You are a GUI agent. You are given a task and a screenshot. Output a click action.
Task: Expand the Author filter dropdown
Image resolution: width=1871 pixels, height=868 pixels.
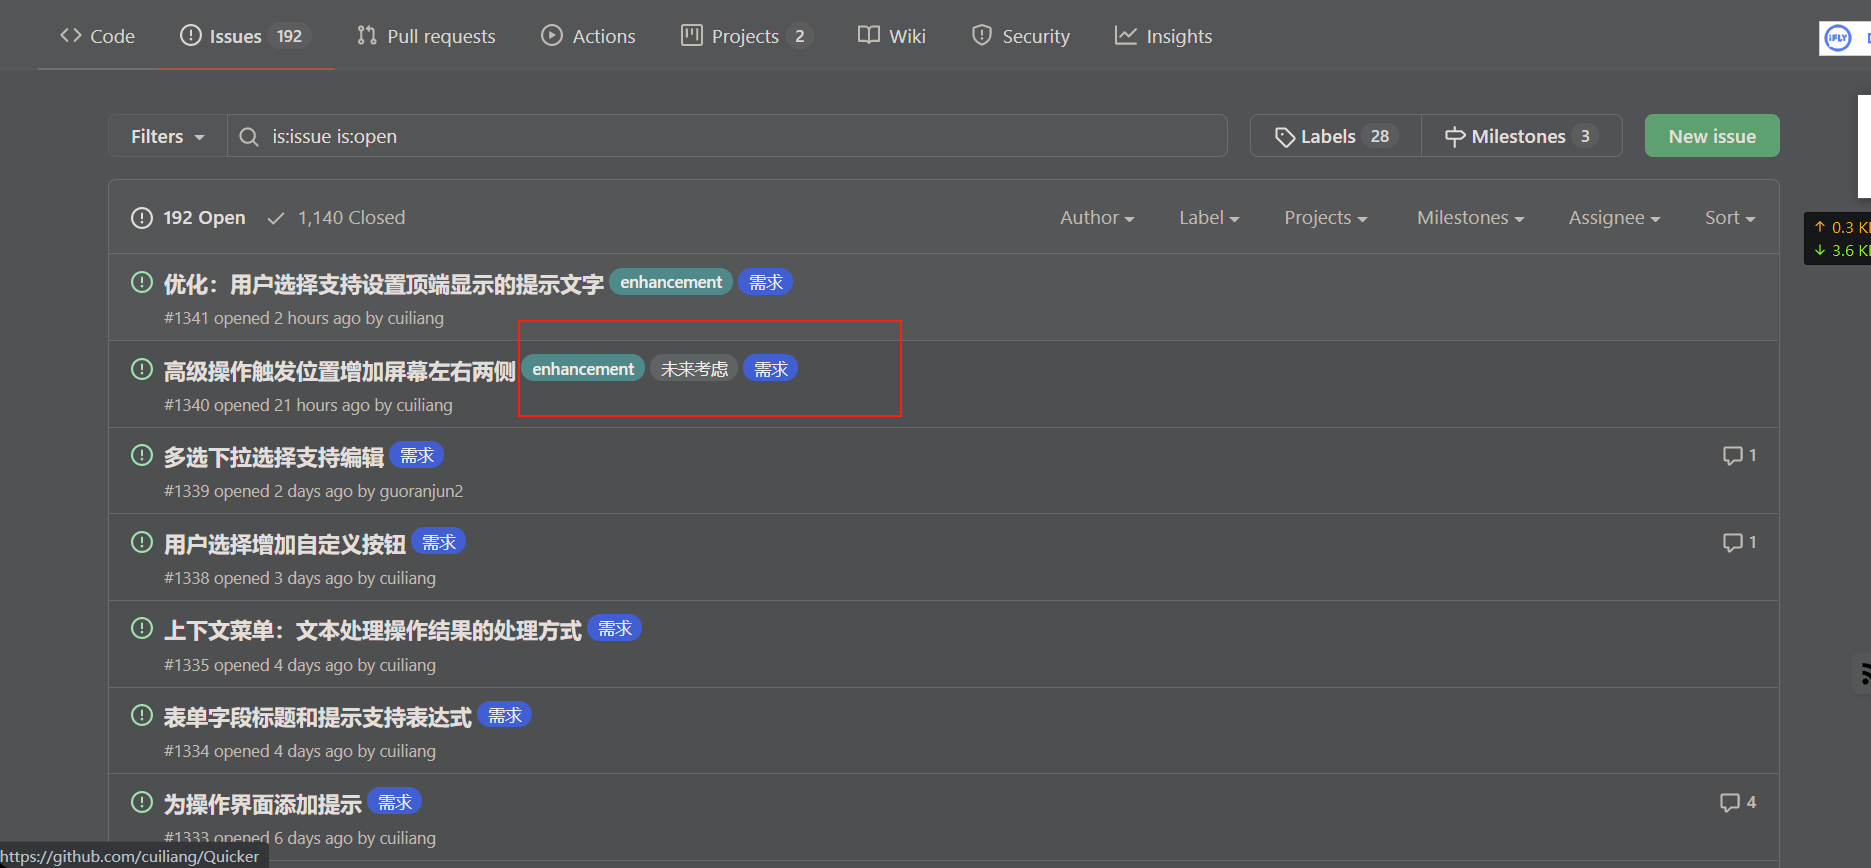[1097, 217]
